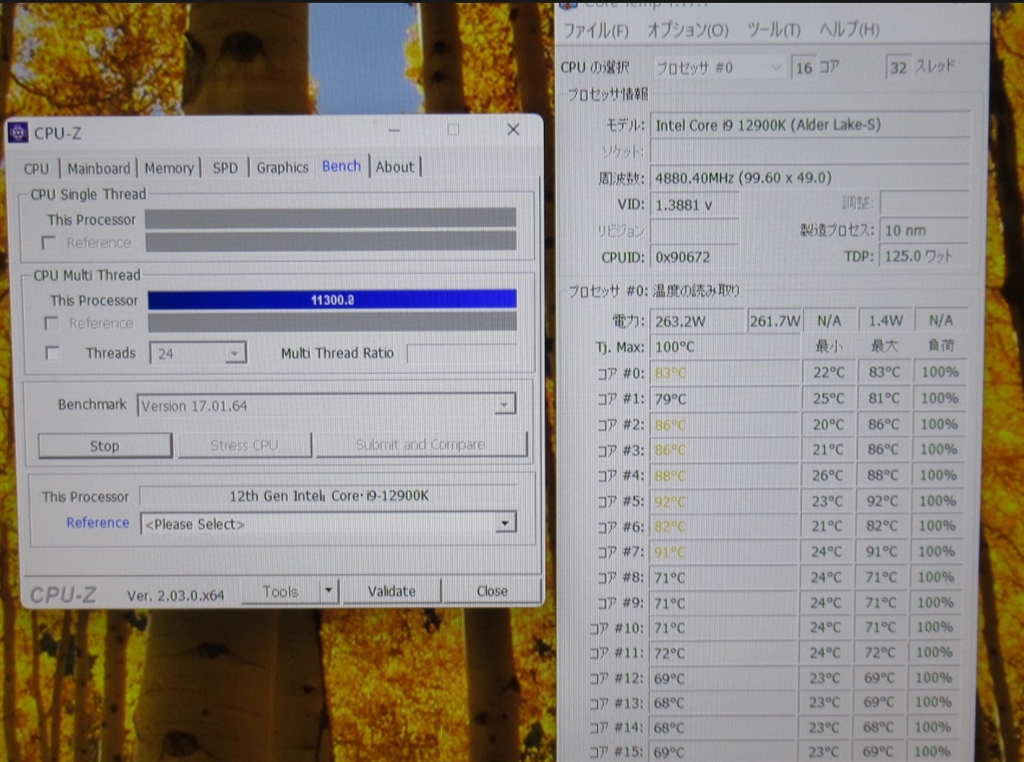The width and height of the screenshot is (1024, 762).
Task: Switch to the Mainboard tab
Action: point(99,168)
